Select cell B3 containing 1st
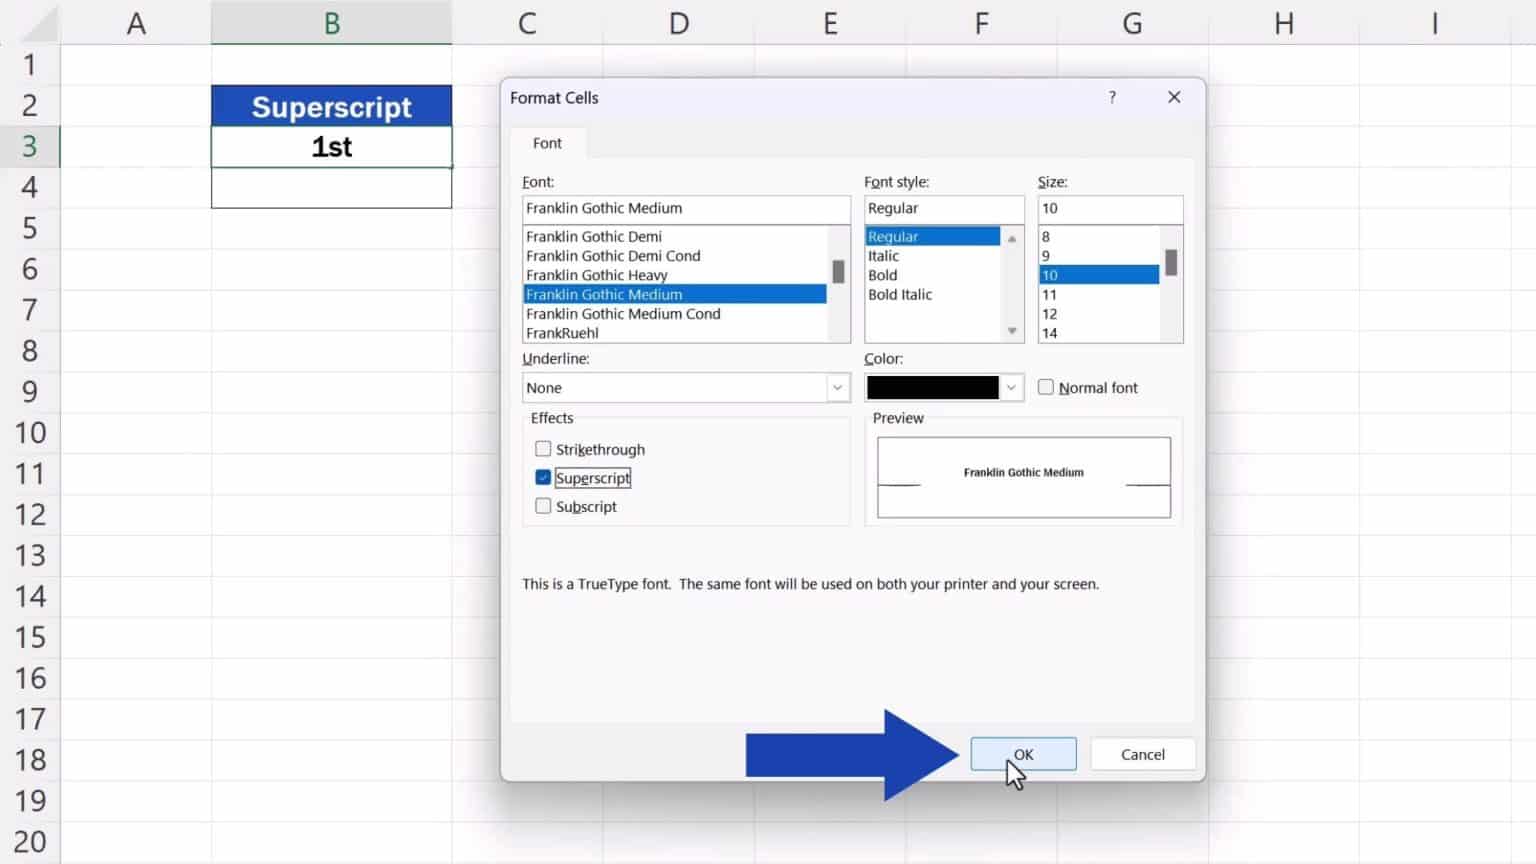Viewport: 1536px width, 864px height. click(x=331, y=146)
